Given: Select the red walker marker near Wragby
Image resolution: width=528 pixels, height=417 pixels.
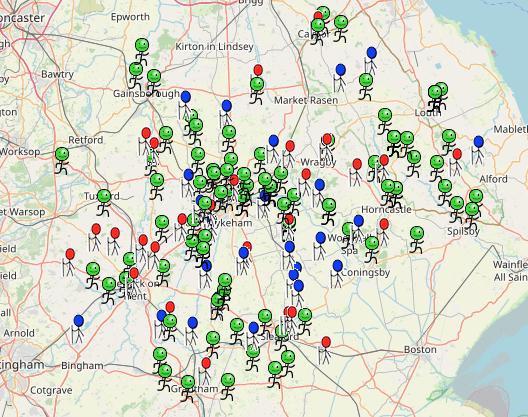Looking at the screenshot, I should click(305, 183).
